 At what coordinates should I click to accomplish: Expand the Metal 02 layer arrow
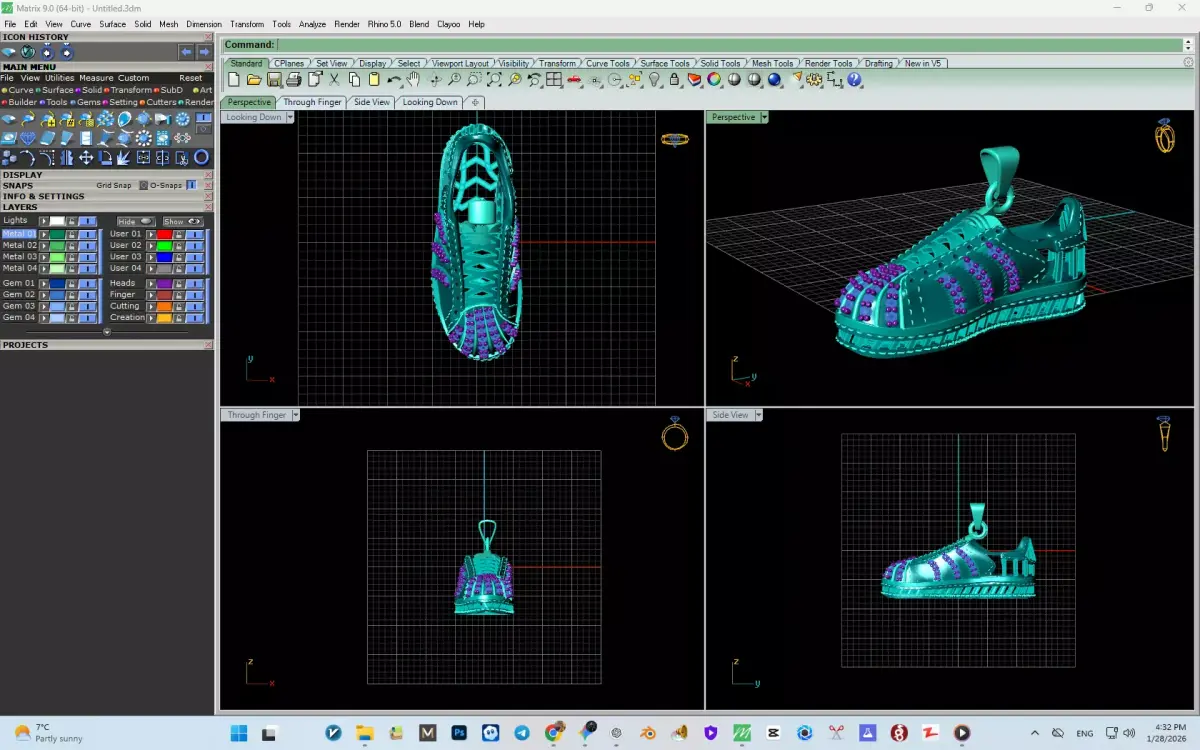tap(44, 246)
